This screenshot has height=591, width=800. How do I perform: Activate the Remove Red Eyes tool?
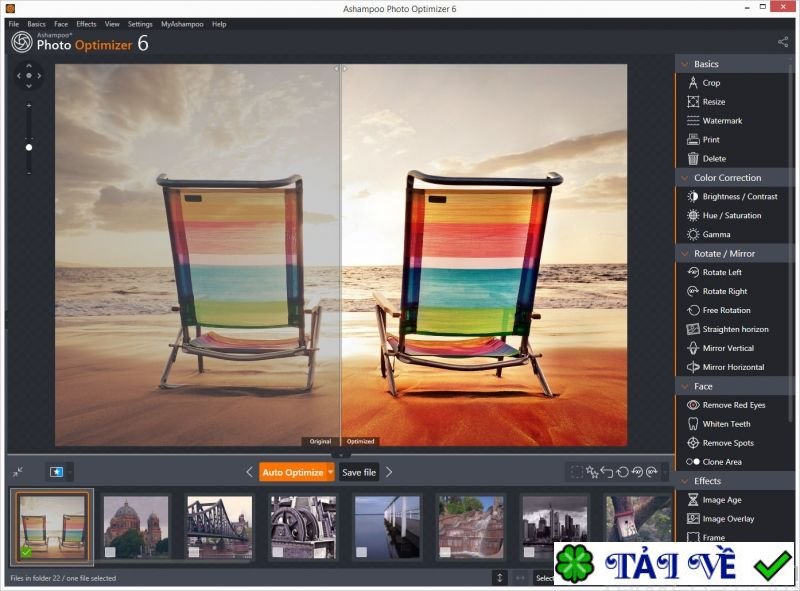[x=726, y=404]
